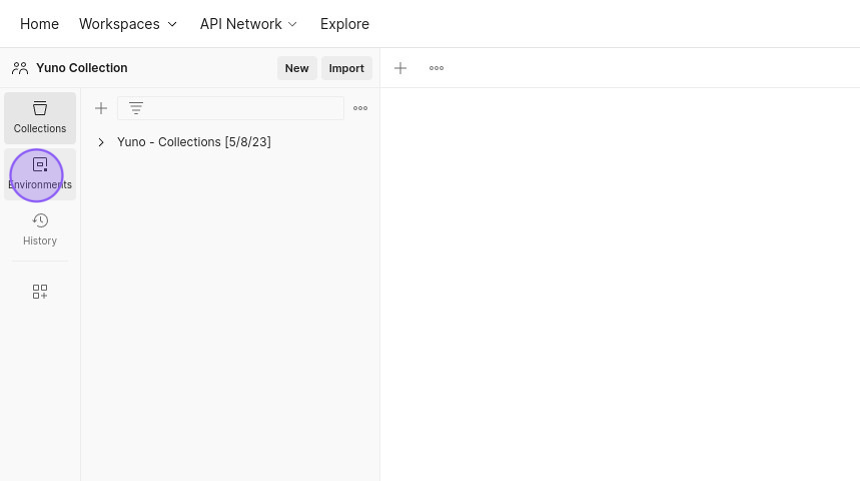Open Explore in the top navigation
This screenshot has height=481, width=860.
pyautogui.click(x=344, y=24)
